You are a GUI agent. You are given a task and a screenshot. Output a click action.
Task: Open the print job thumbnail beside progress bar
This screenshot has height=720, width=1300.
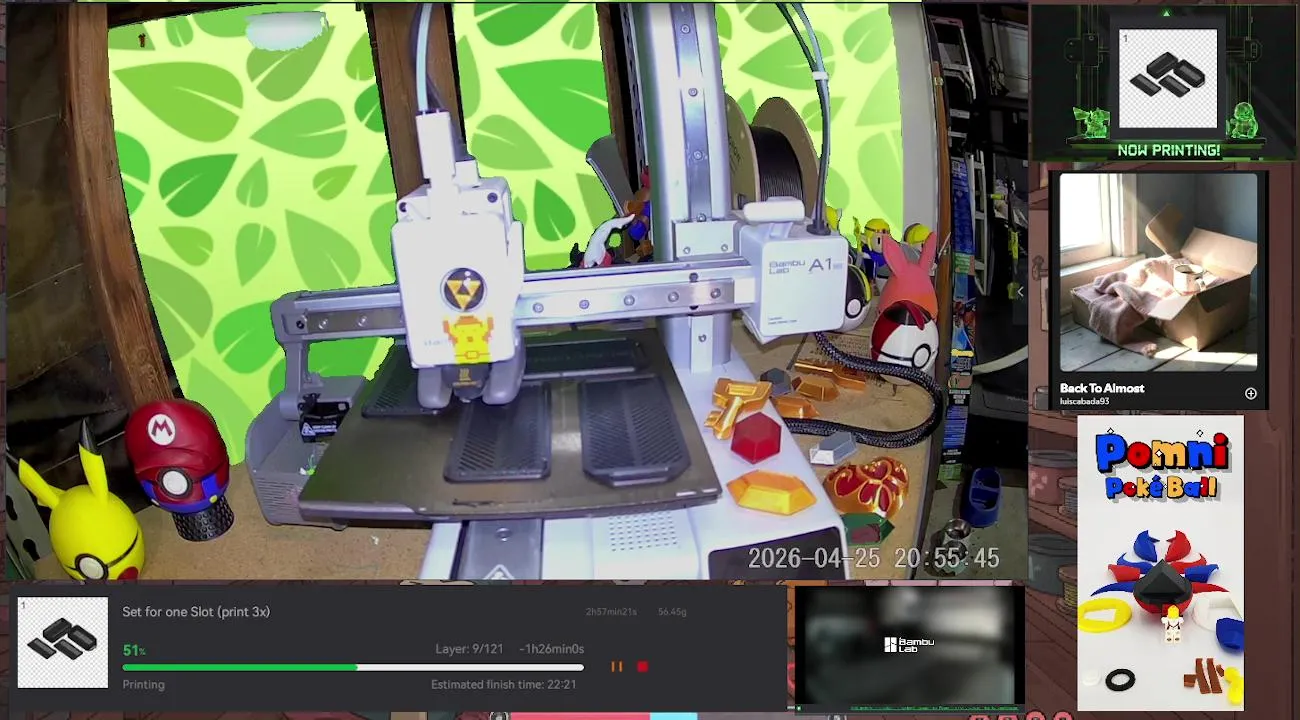click(x=63, y=642)
